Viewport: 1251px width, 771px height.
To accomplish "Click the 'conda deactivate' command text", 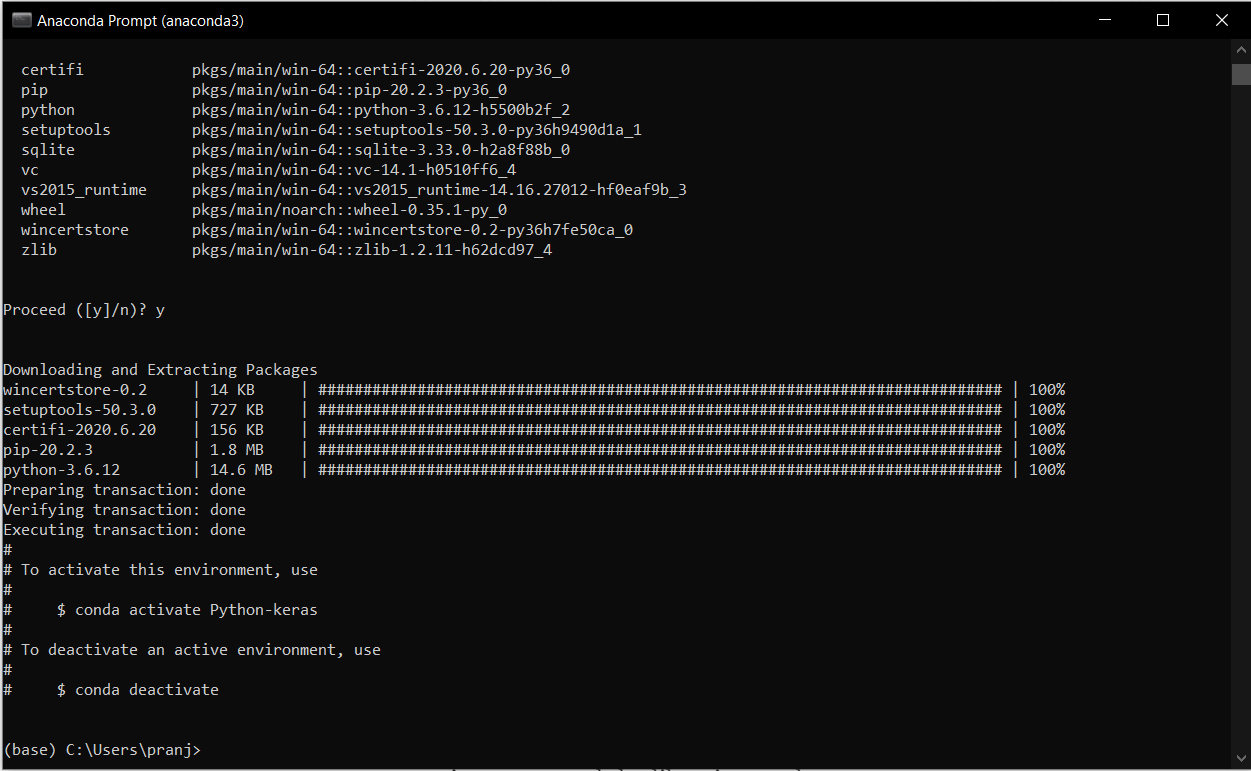I will tap(146, 690).
